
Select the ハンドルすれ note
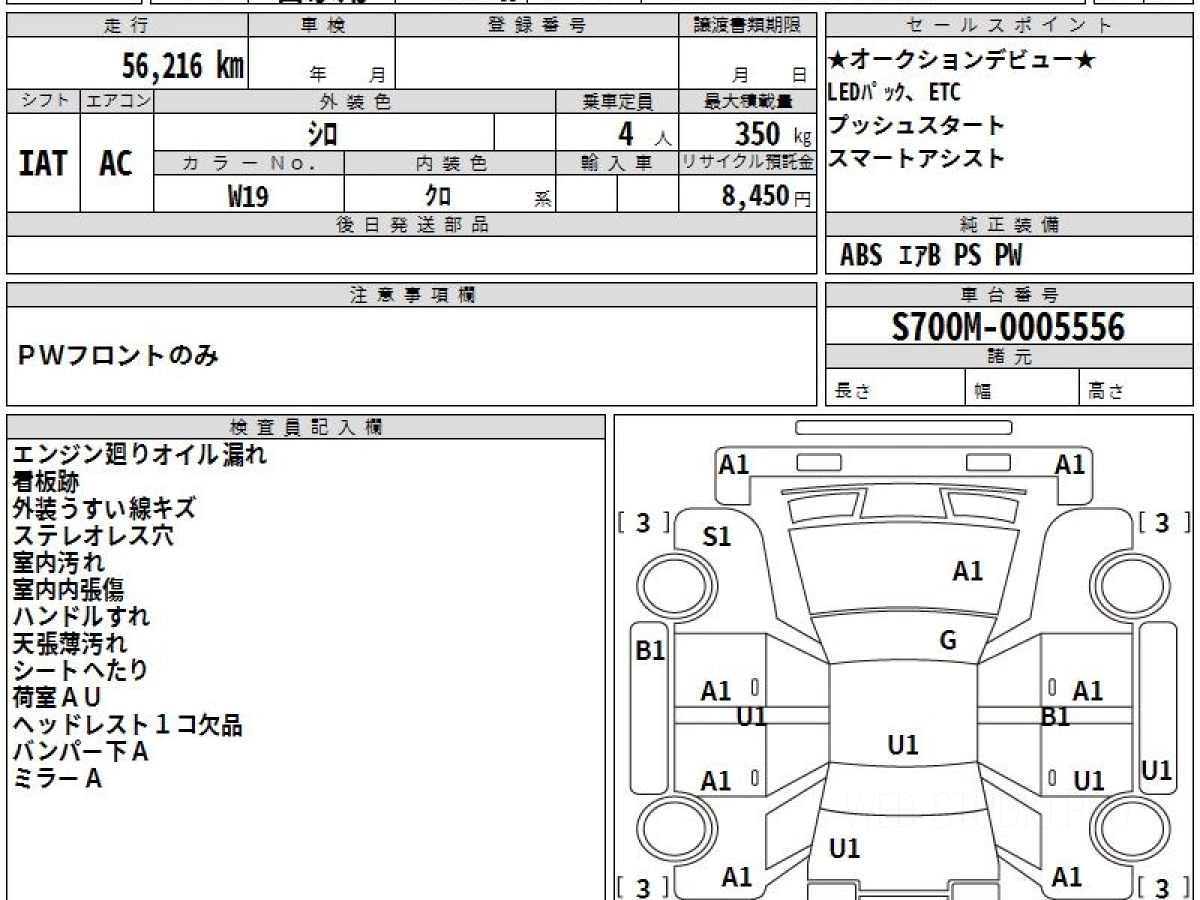tap(81, 616)
